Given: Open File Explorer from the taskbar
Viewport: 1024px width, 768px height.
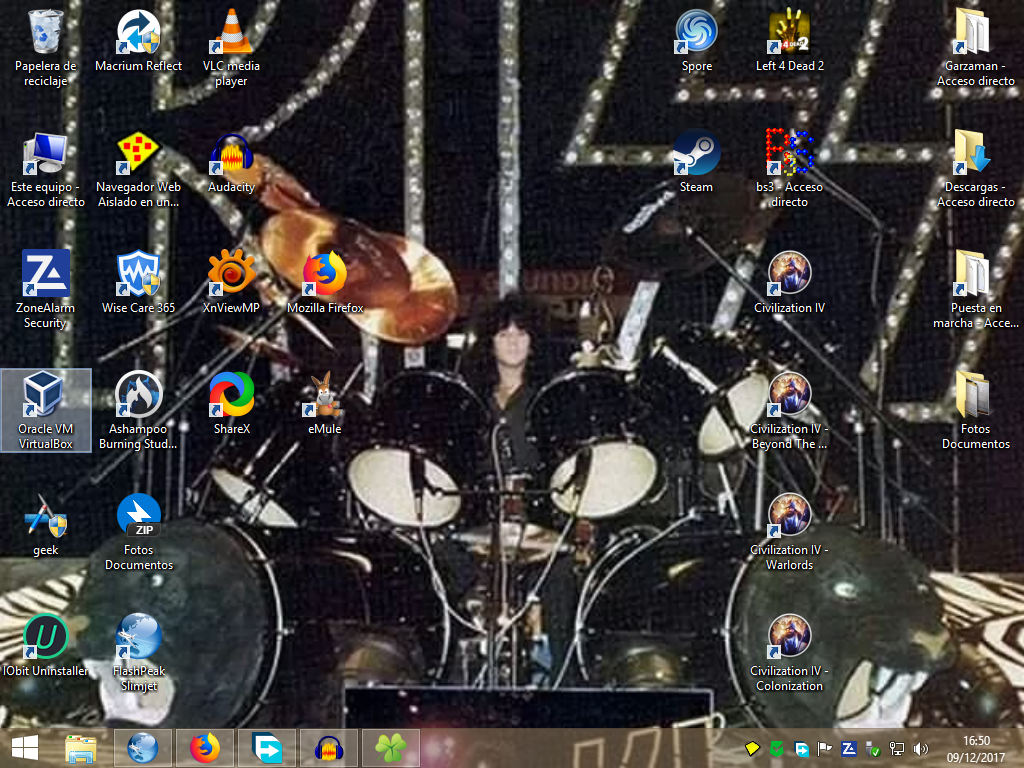Looking at the screenshot, I should pyautogui.click(x=80, y=748).
